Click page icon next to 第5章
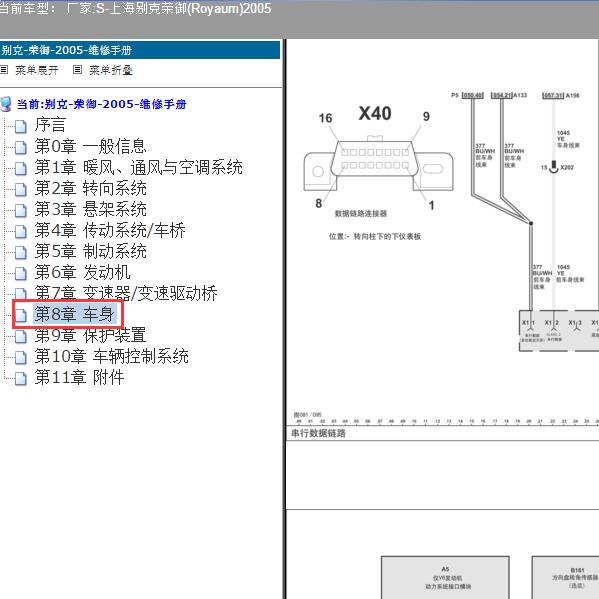Viewport: 599px width, 599px height. (x=21, y=252)
